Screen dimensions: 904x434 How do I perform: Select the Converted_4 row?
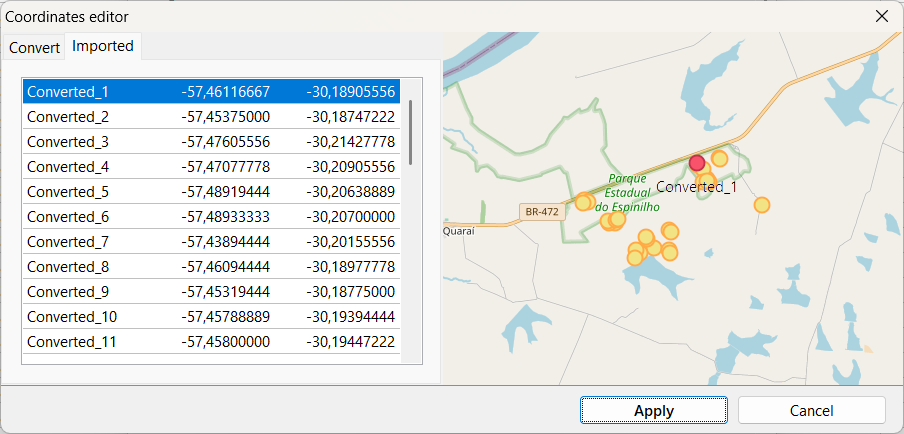[x=212, y=167]
